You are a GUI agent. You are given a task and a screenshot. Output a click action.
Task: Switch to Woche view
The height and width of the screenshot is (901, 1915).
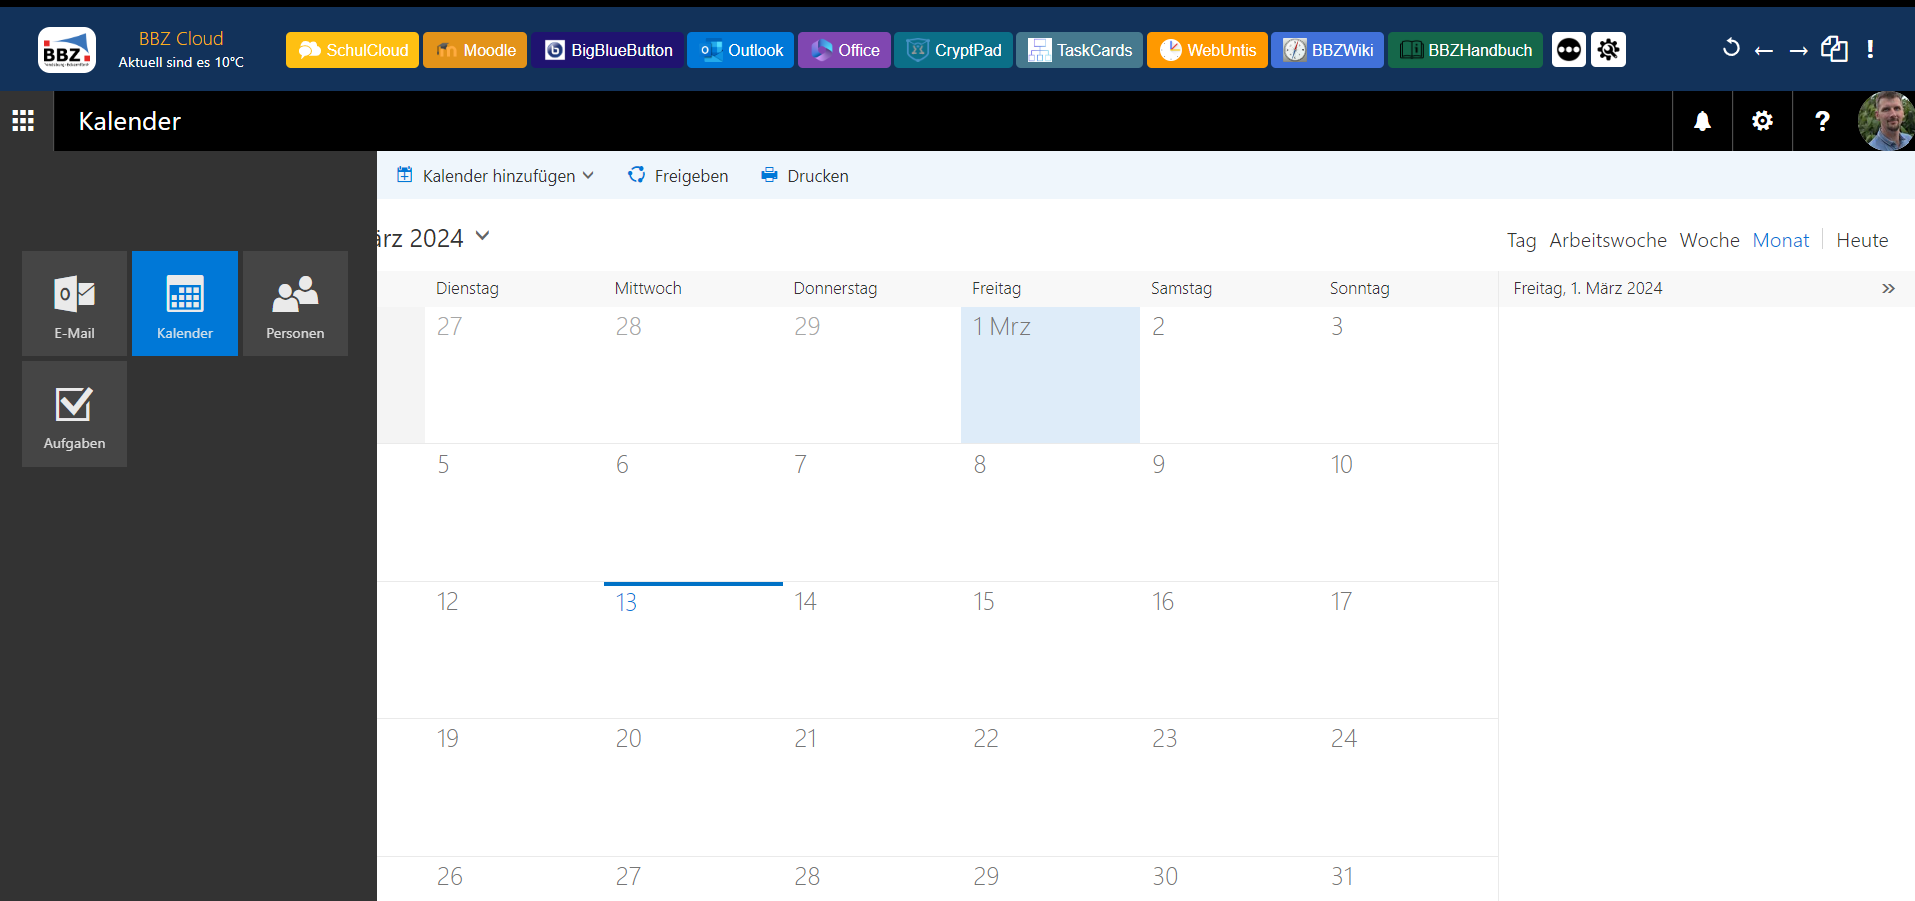(x=1709, y=240)
